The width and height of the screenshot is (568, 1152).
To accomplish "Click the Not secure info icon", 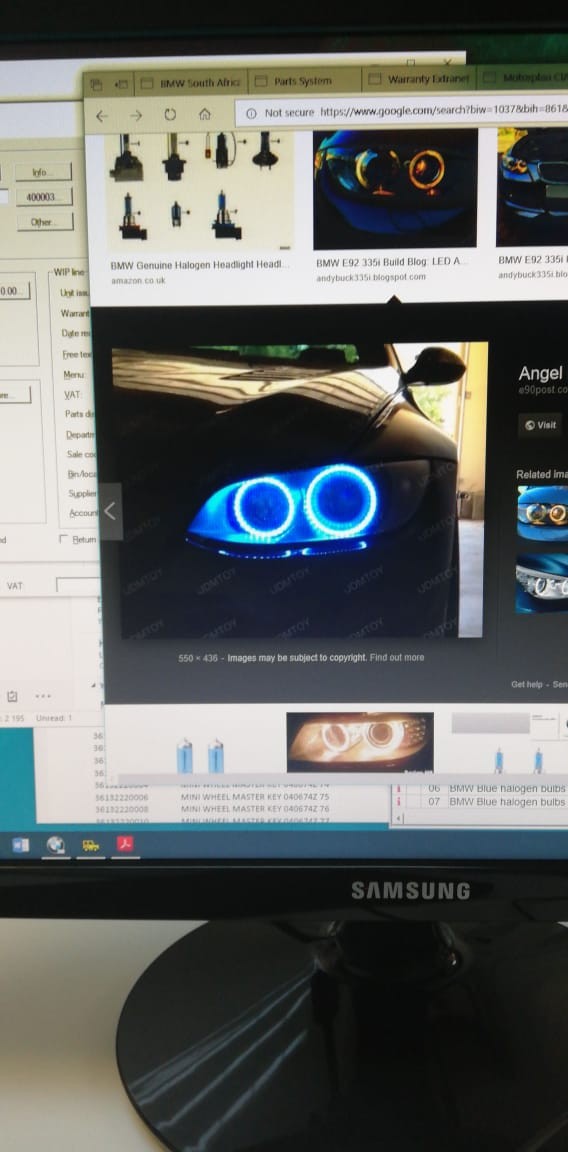I will [251, 113].
